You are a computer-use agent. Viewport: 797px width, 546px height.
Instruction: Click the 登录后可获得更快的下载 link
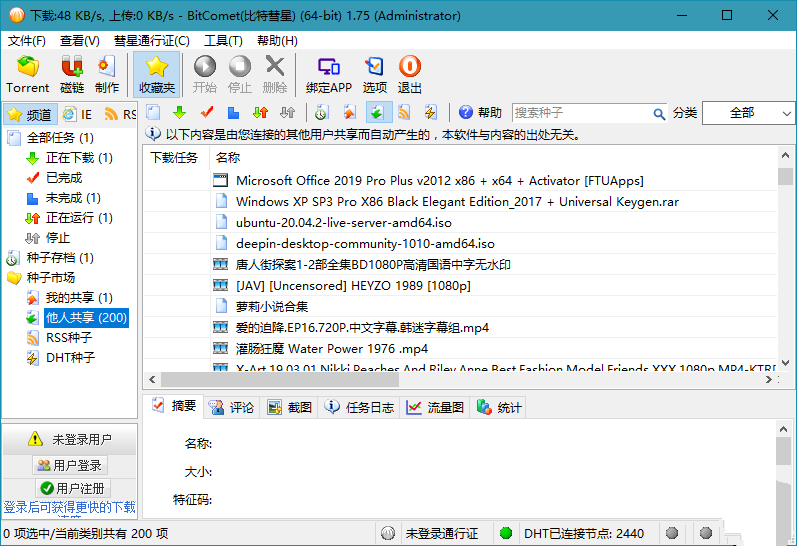coord(70,507)
